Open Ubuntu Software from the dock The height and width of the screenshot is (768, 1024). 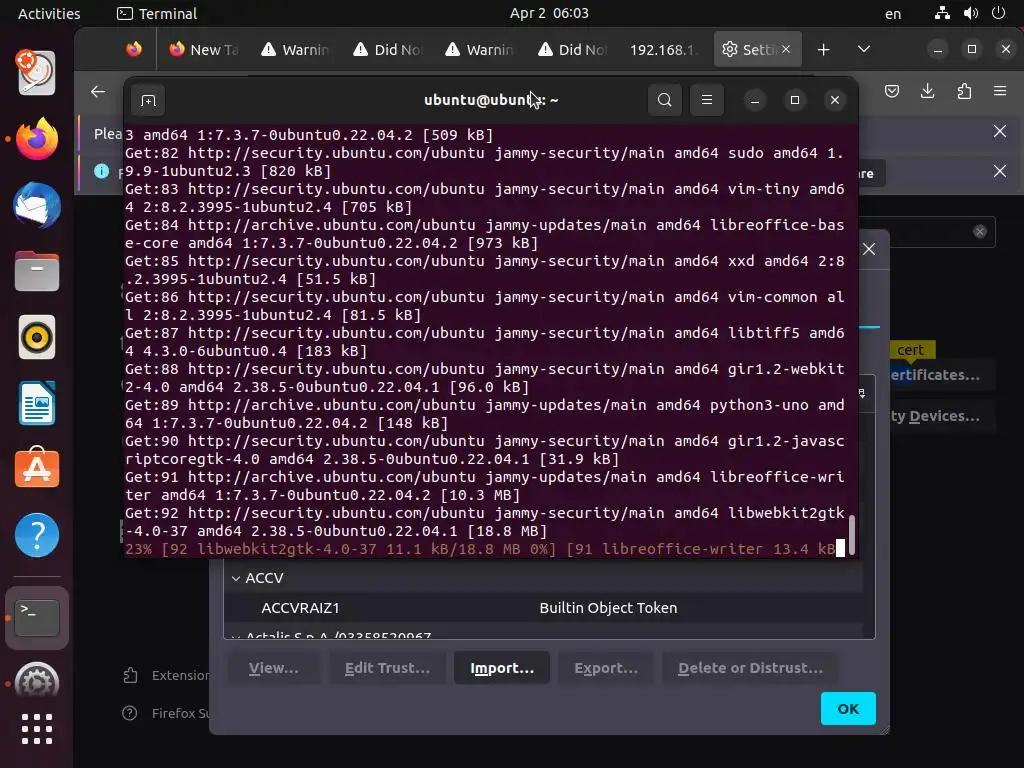pos(37,468)
